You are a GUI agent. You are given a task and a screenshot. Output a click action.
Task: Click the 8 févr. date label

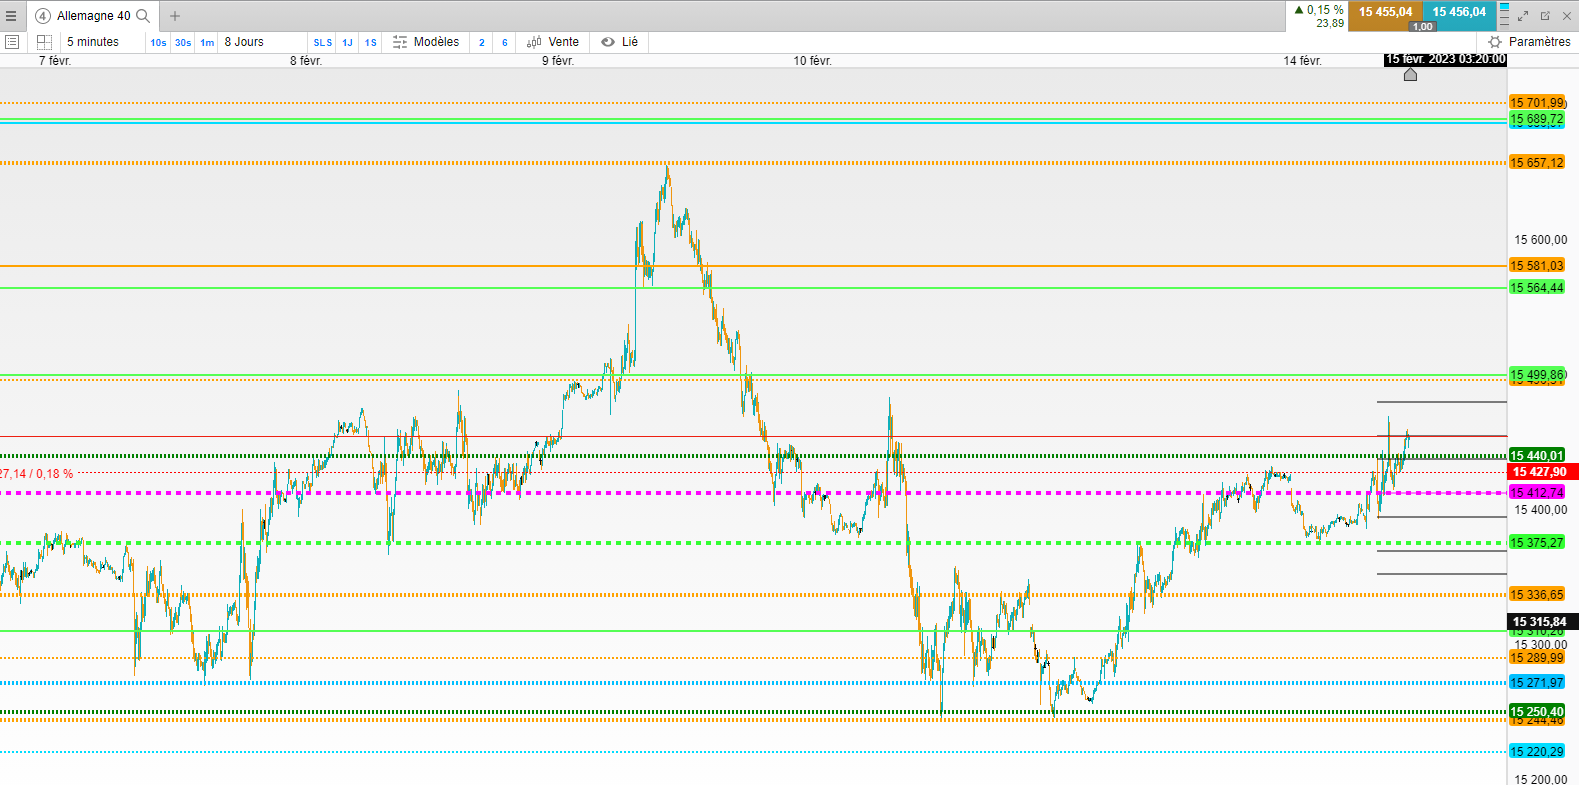(306, 61)
